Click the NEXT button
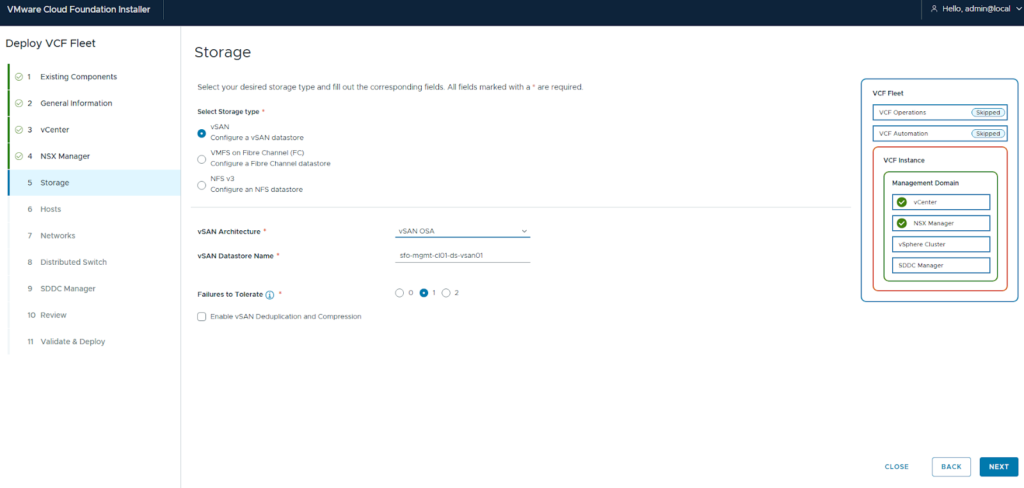This screenshot has height=488, width=1024. [x=998, y=467]
